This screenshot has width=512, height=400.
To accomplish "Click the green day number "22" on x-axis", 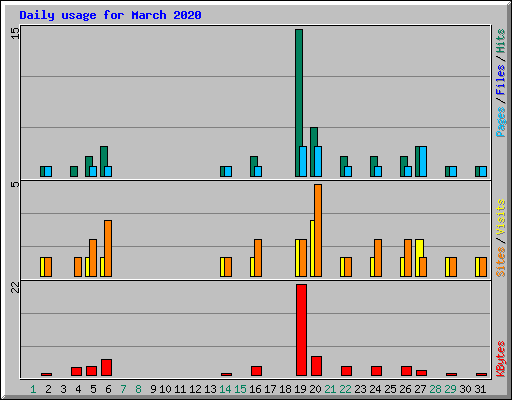I will pyautogui.click(x=345, y=389).
